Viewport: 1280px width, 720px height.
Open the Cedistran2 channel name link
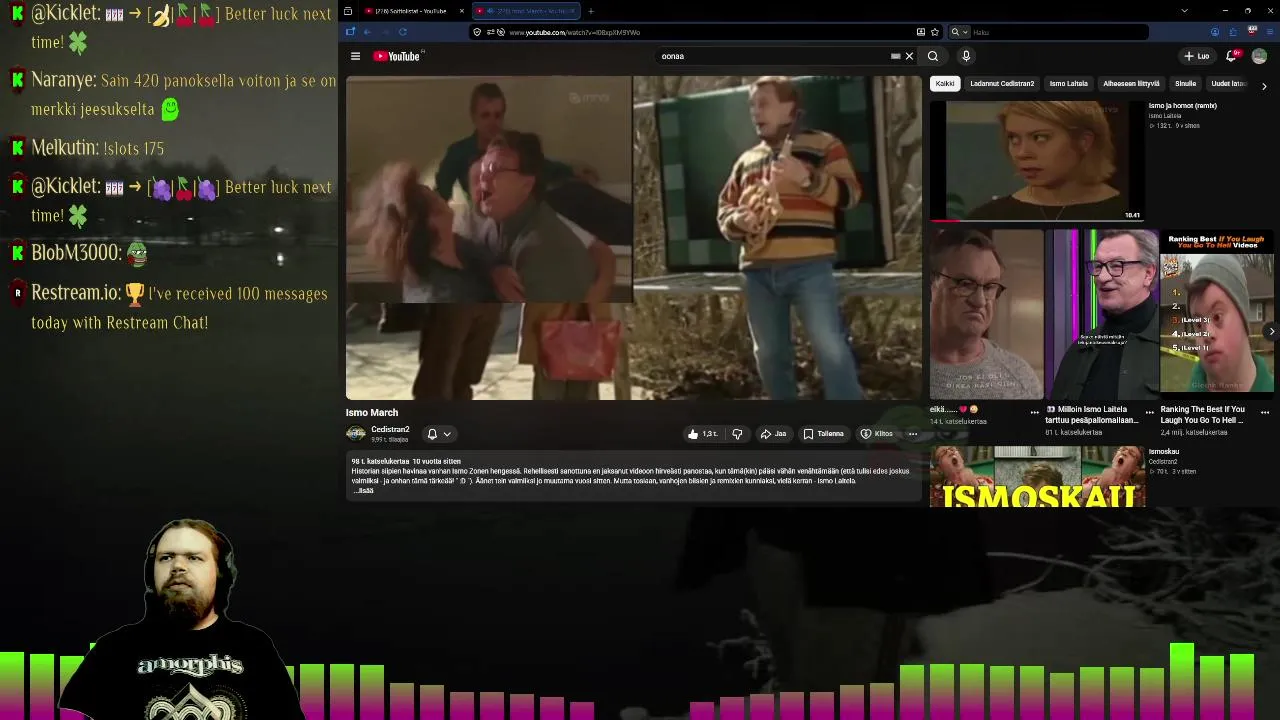point(390,429)
